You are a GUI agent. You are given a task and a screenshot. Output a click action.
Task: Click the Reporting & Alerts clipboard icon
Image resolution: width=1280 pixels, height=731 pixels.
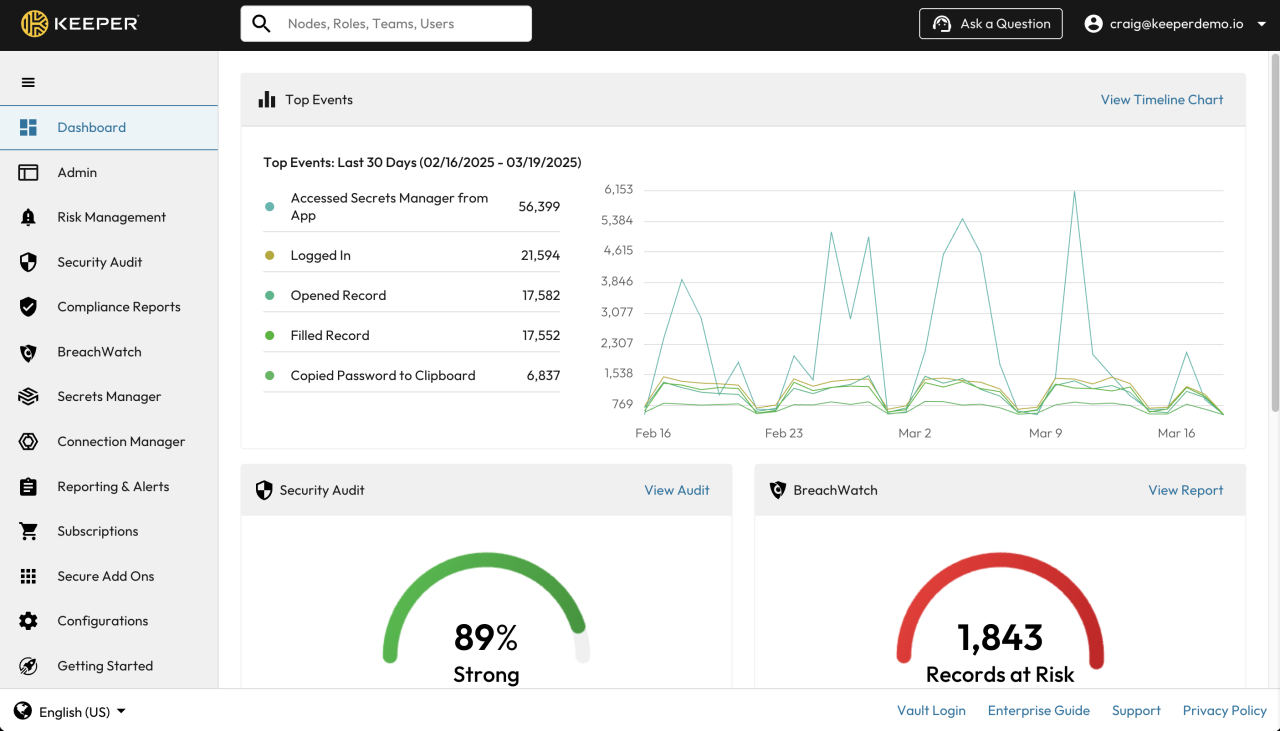click(x=28, y=487)
